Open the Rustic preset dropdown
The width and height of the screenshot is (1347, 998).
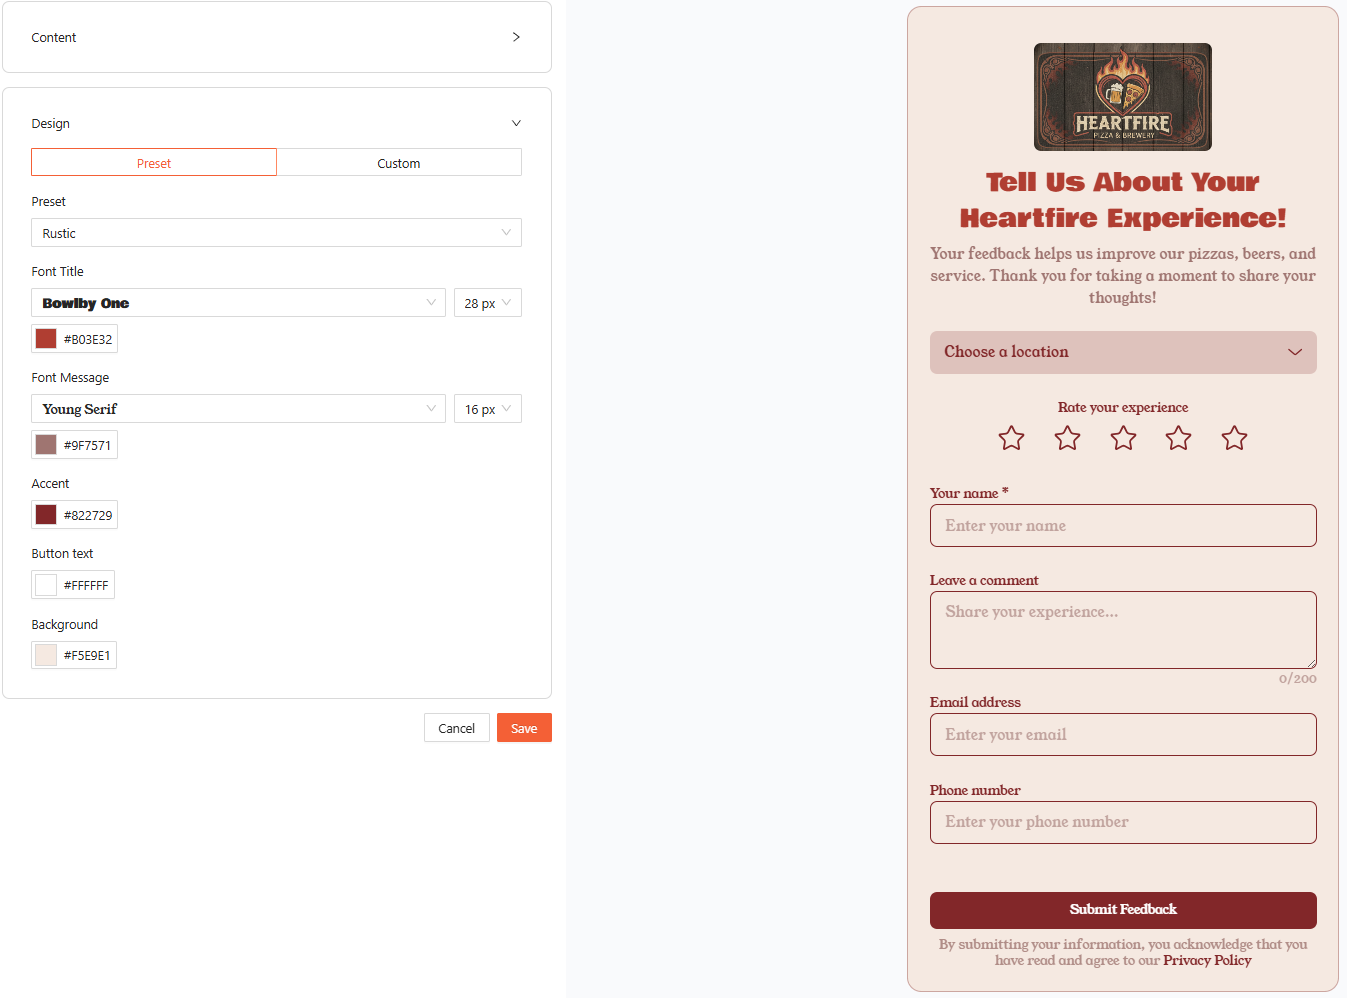click(x=276, y=233)
